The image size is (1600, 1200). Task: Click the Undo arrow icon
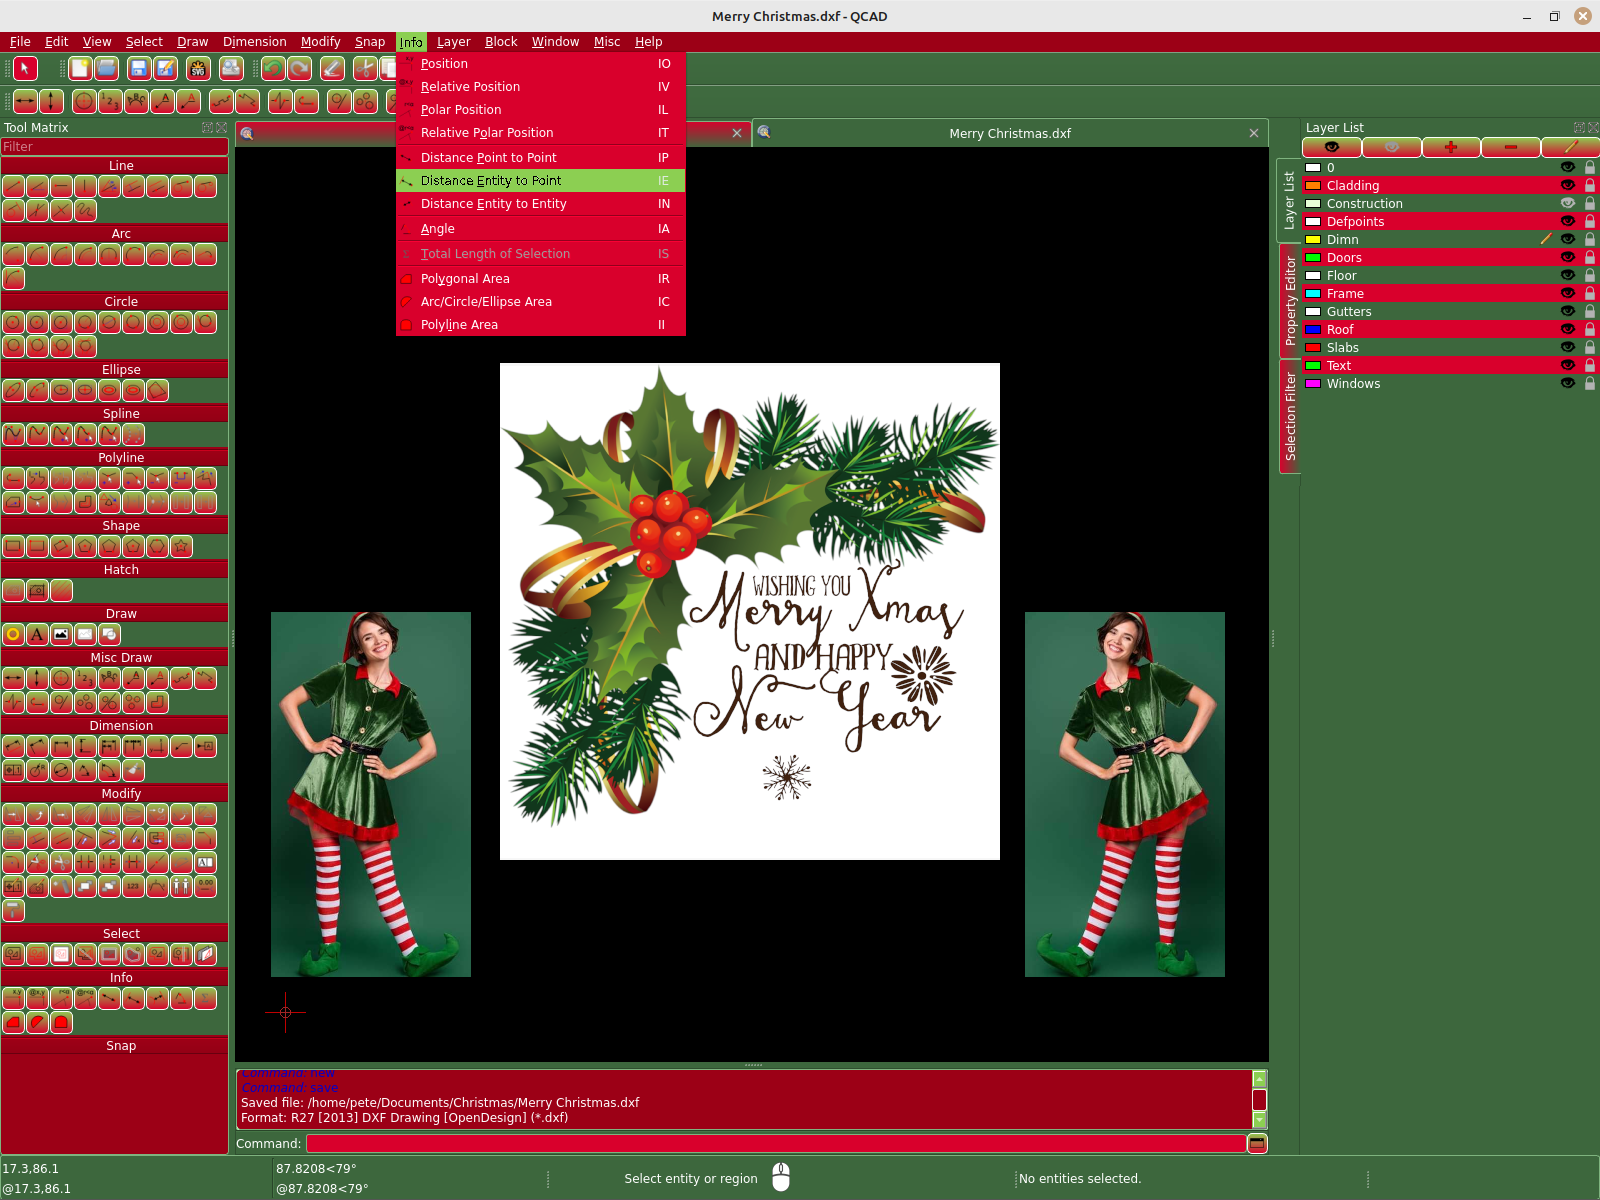click(x=272, y=68)
